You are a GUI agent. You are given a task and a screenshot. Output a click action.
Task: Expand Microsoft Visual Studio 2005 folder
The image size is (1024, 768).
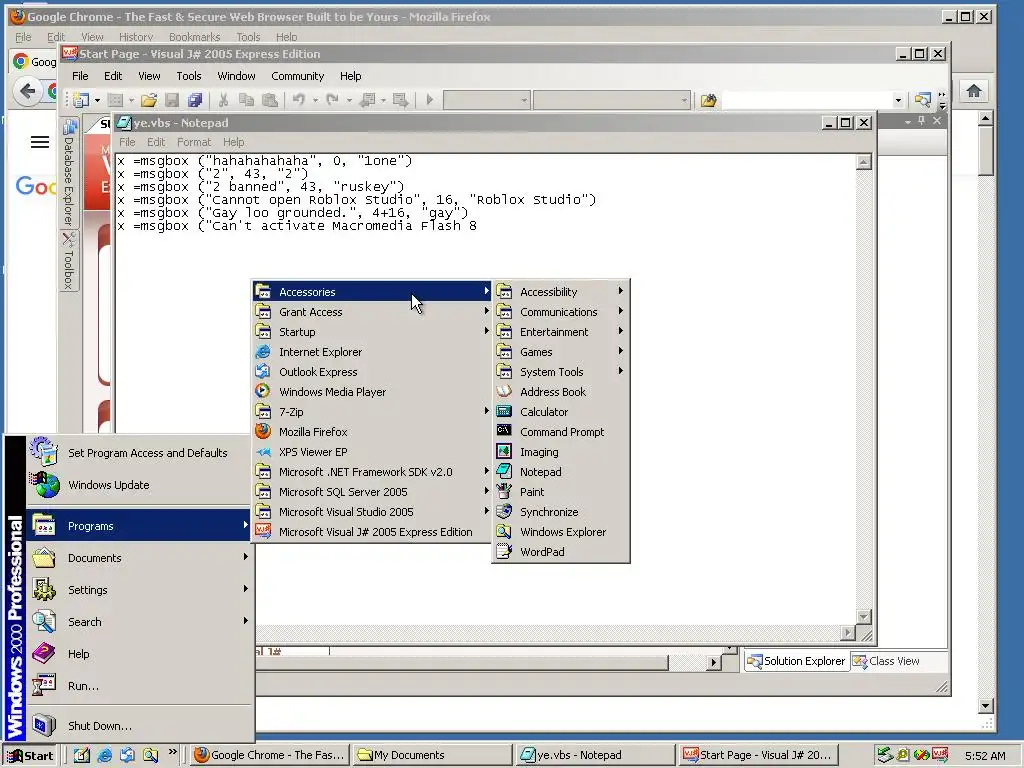pyautogui.click(x=372, y=512)
